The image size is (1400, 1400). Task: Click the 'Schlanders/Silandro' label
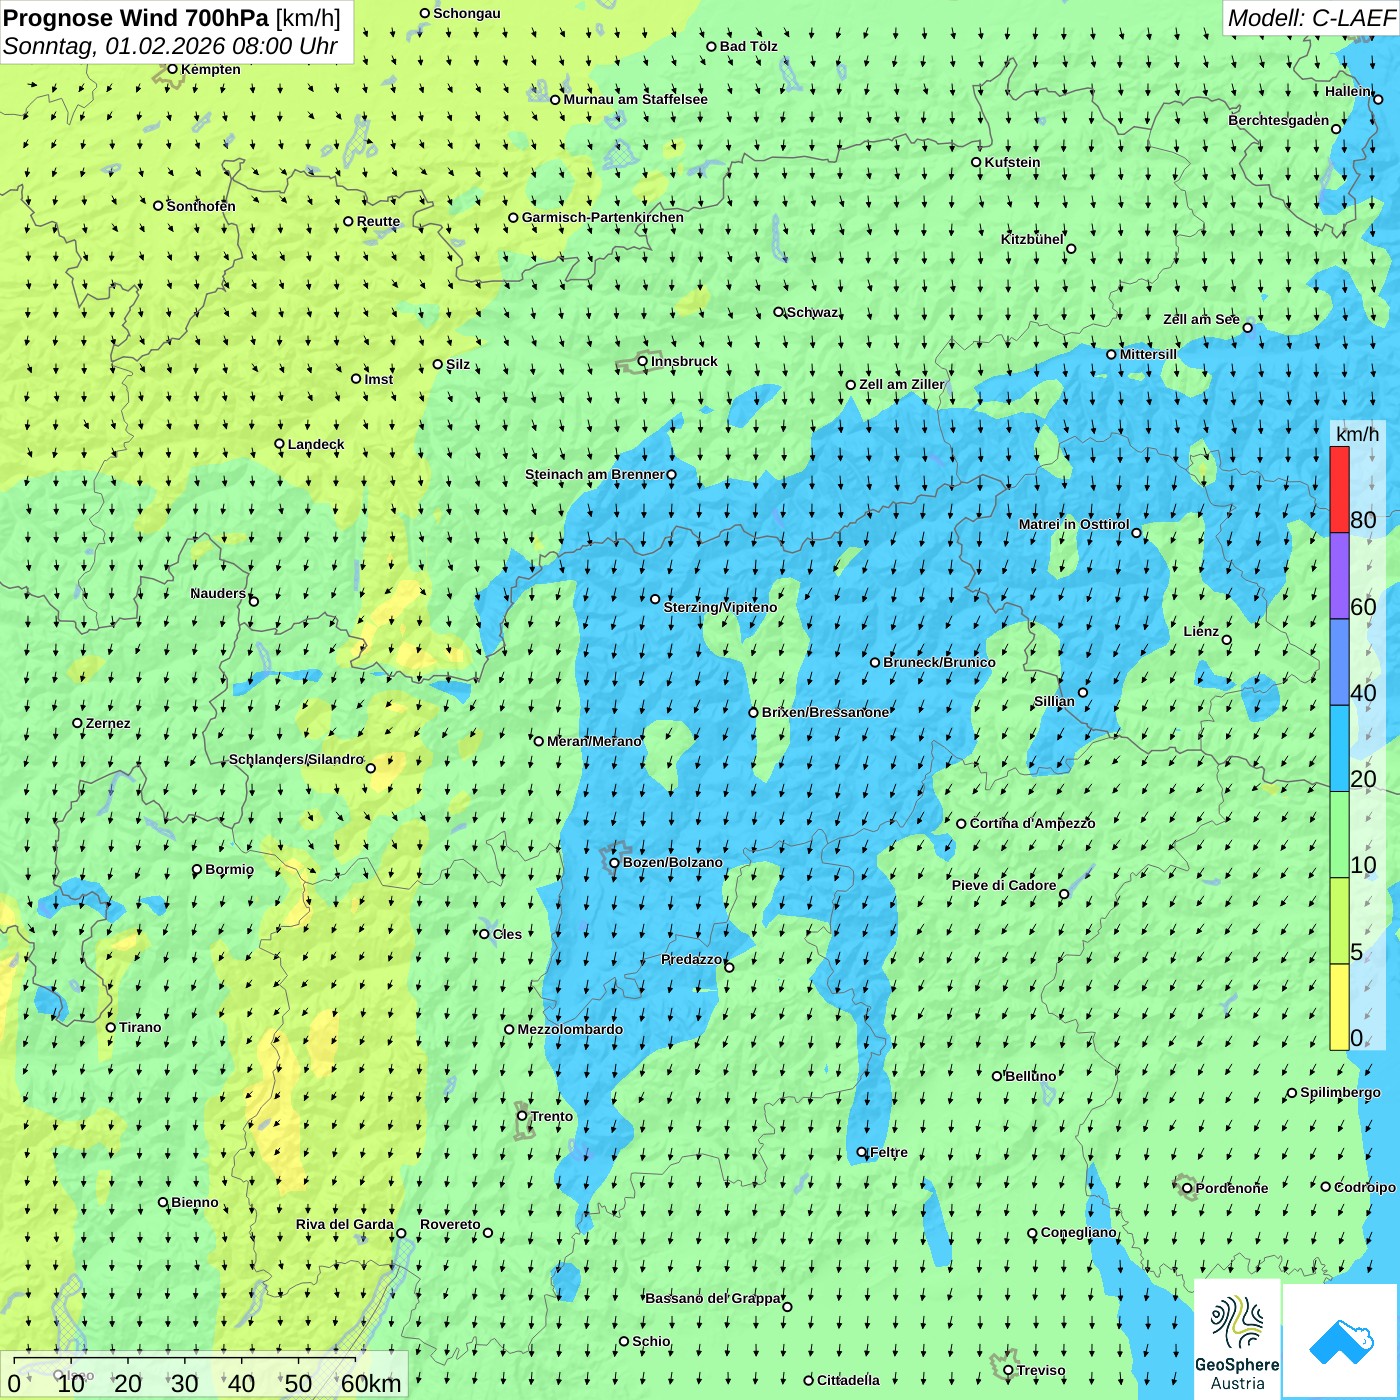(297, 759)
